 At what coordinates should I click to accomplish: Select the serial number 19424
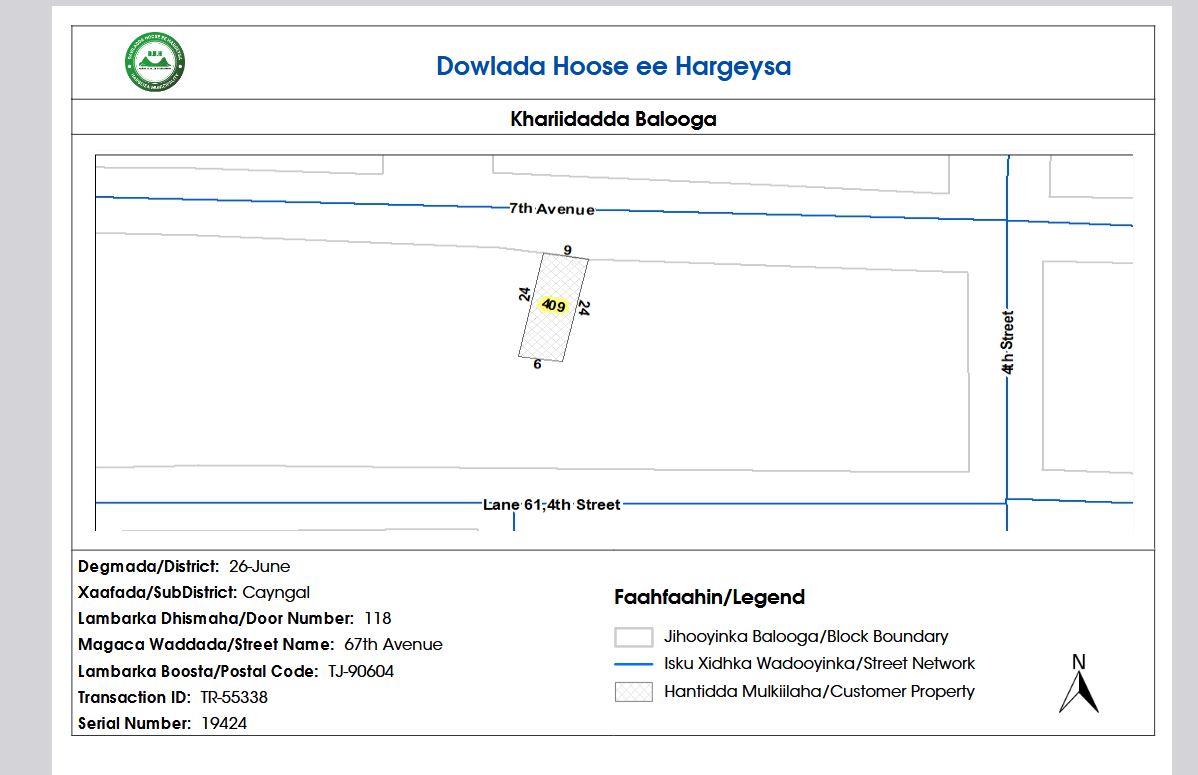[x=224, y=723]
